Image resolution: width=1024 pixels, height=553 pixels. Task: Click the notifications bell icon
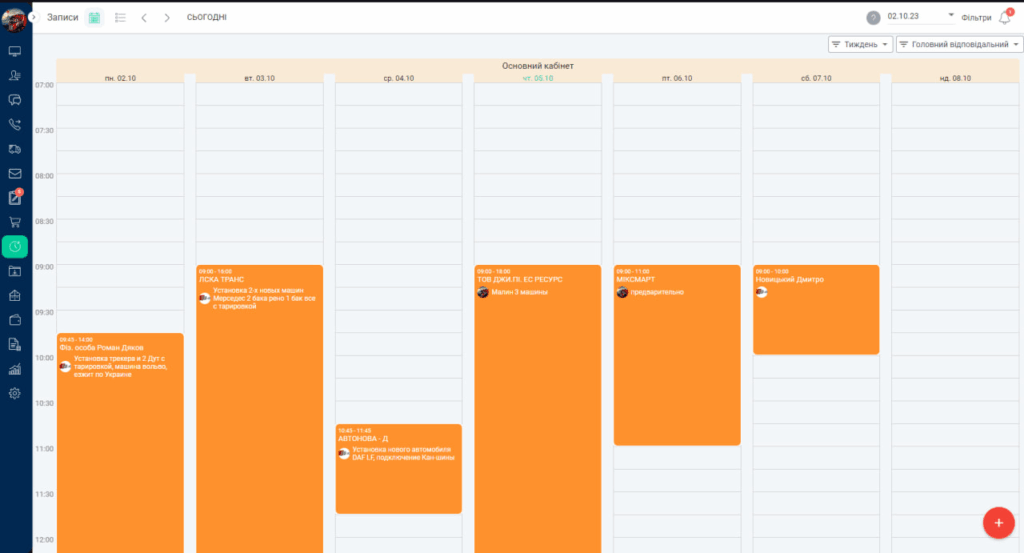(x=1005, y=17)
